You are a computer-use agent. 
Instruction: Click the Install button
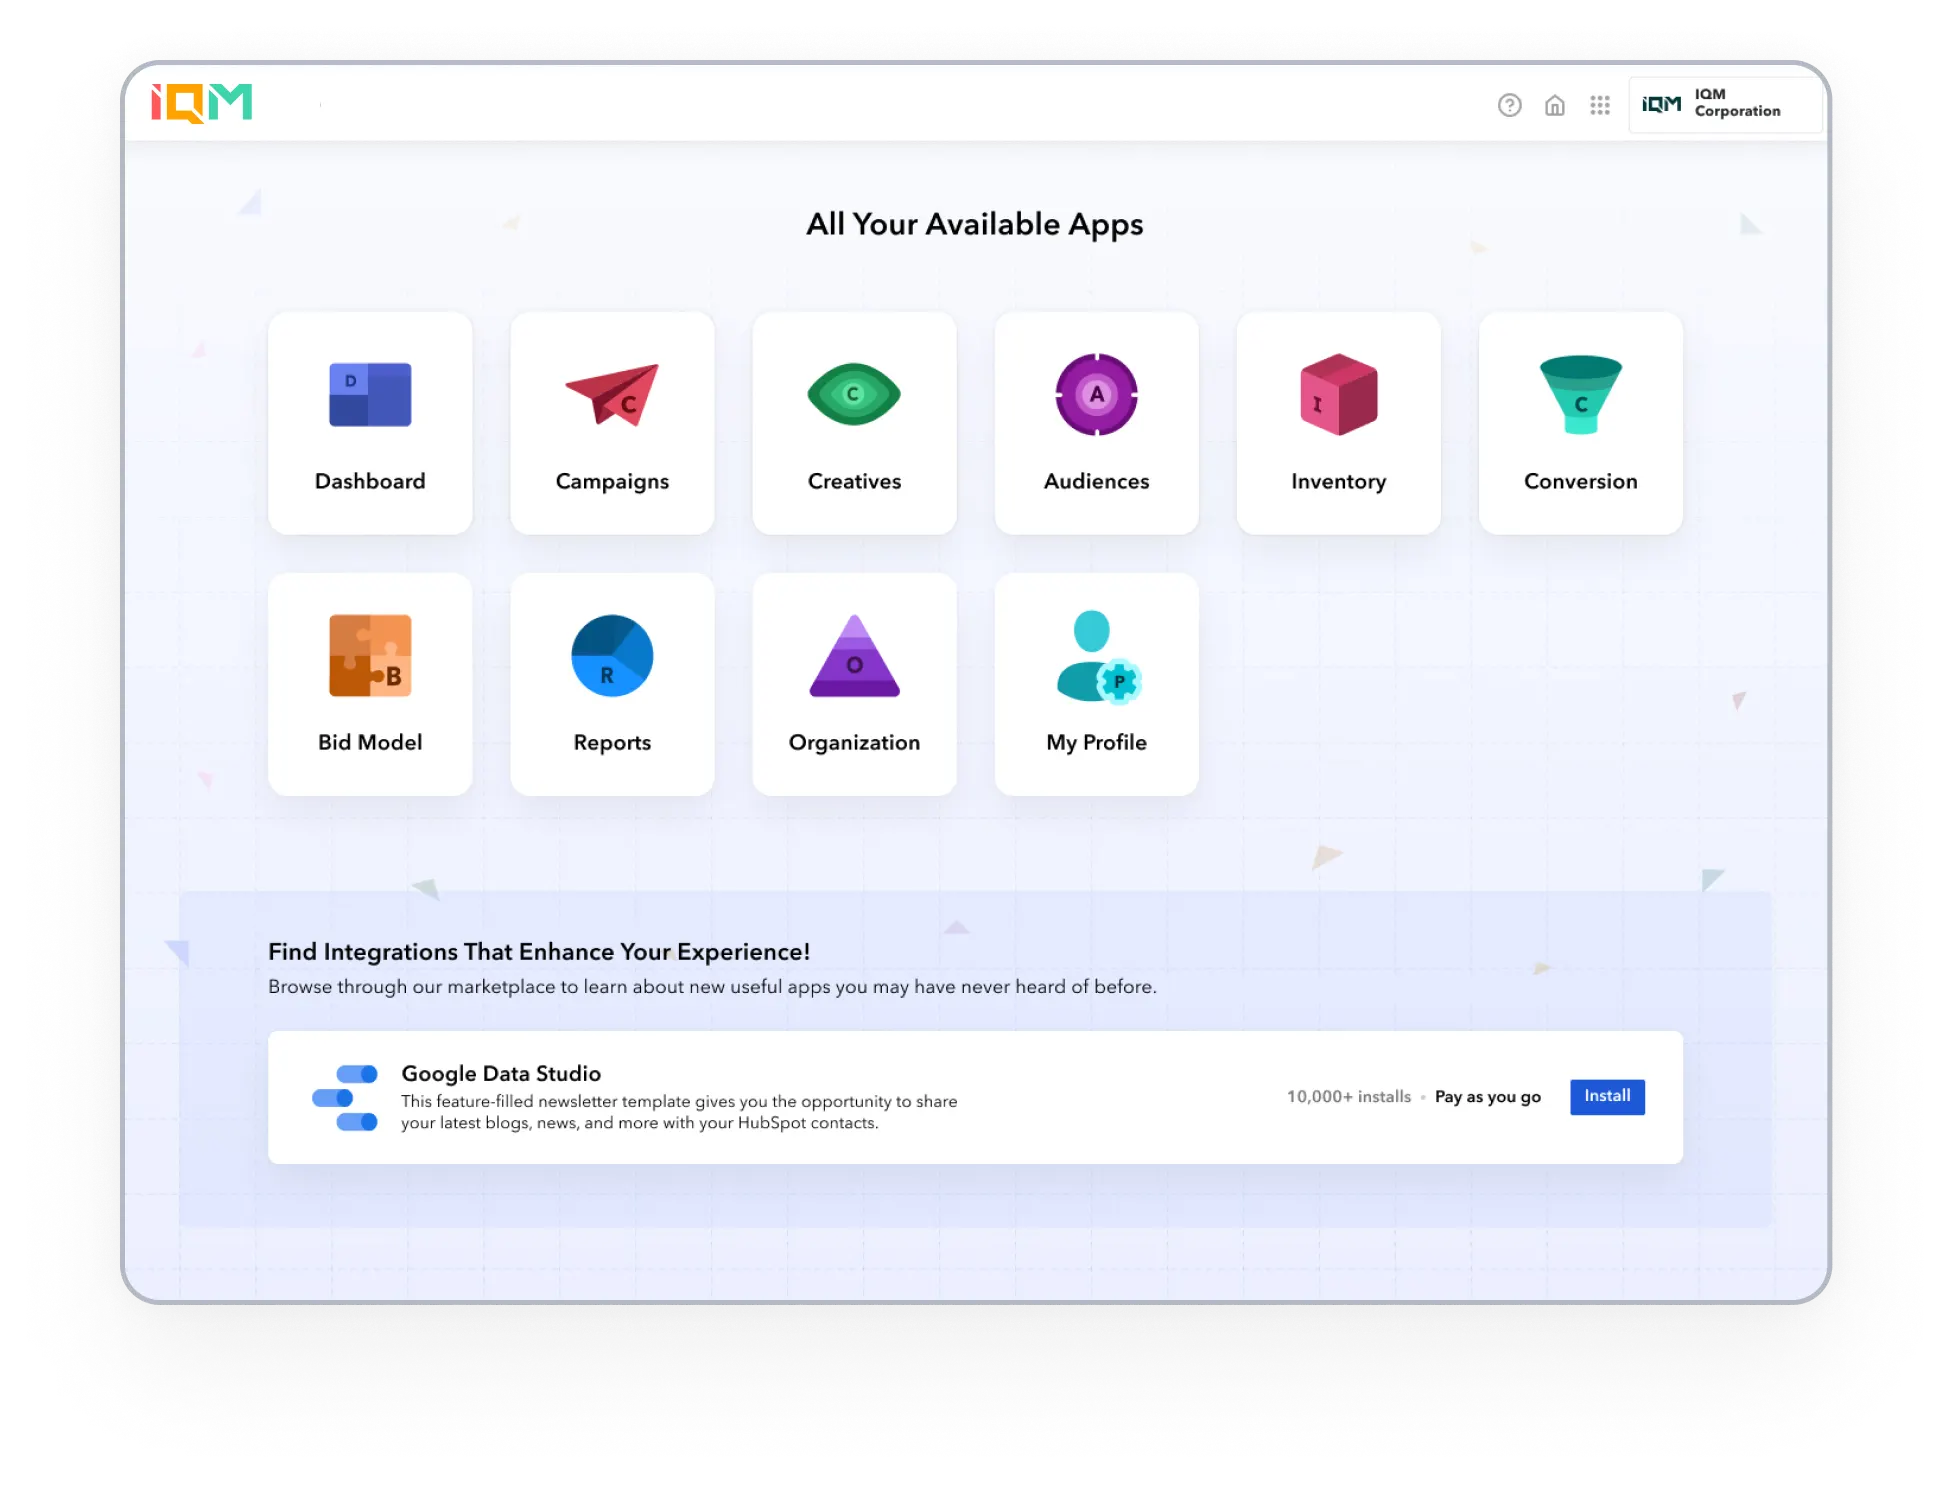click(x=1606, y=1096)
